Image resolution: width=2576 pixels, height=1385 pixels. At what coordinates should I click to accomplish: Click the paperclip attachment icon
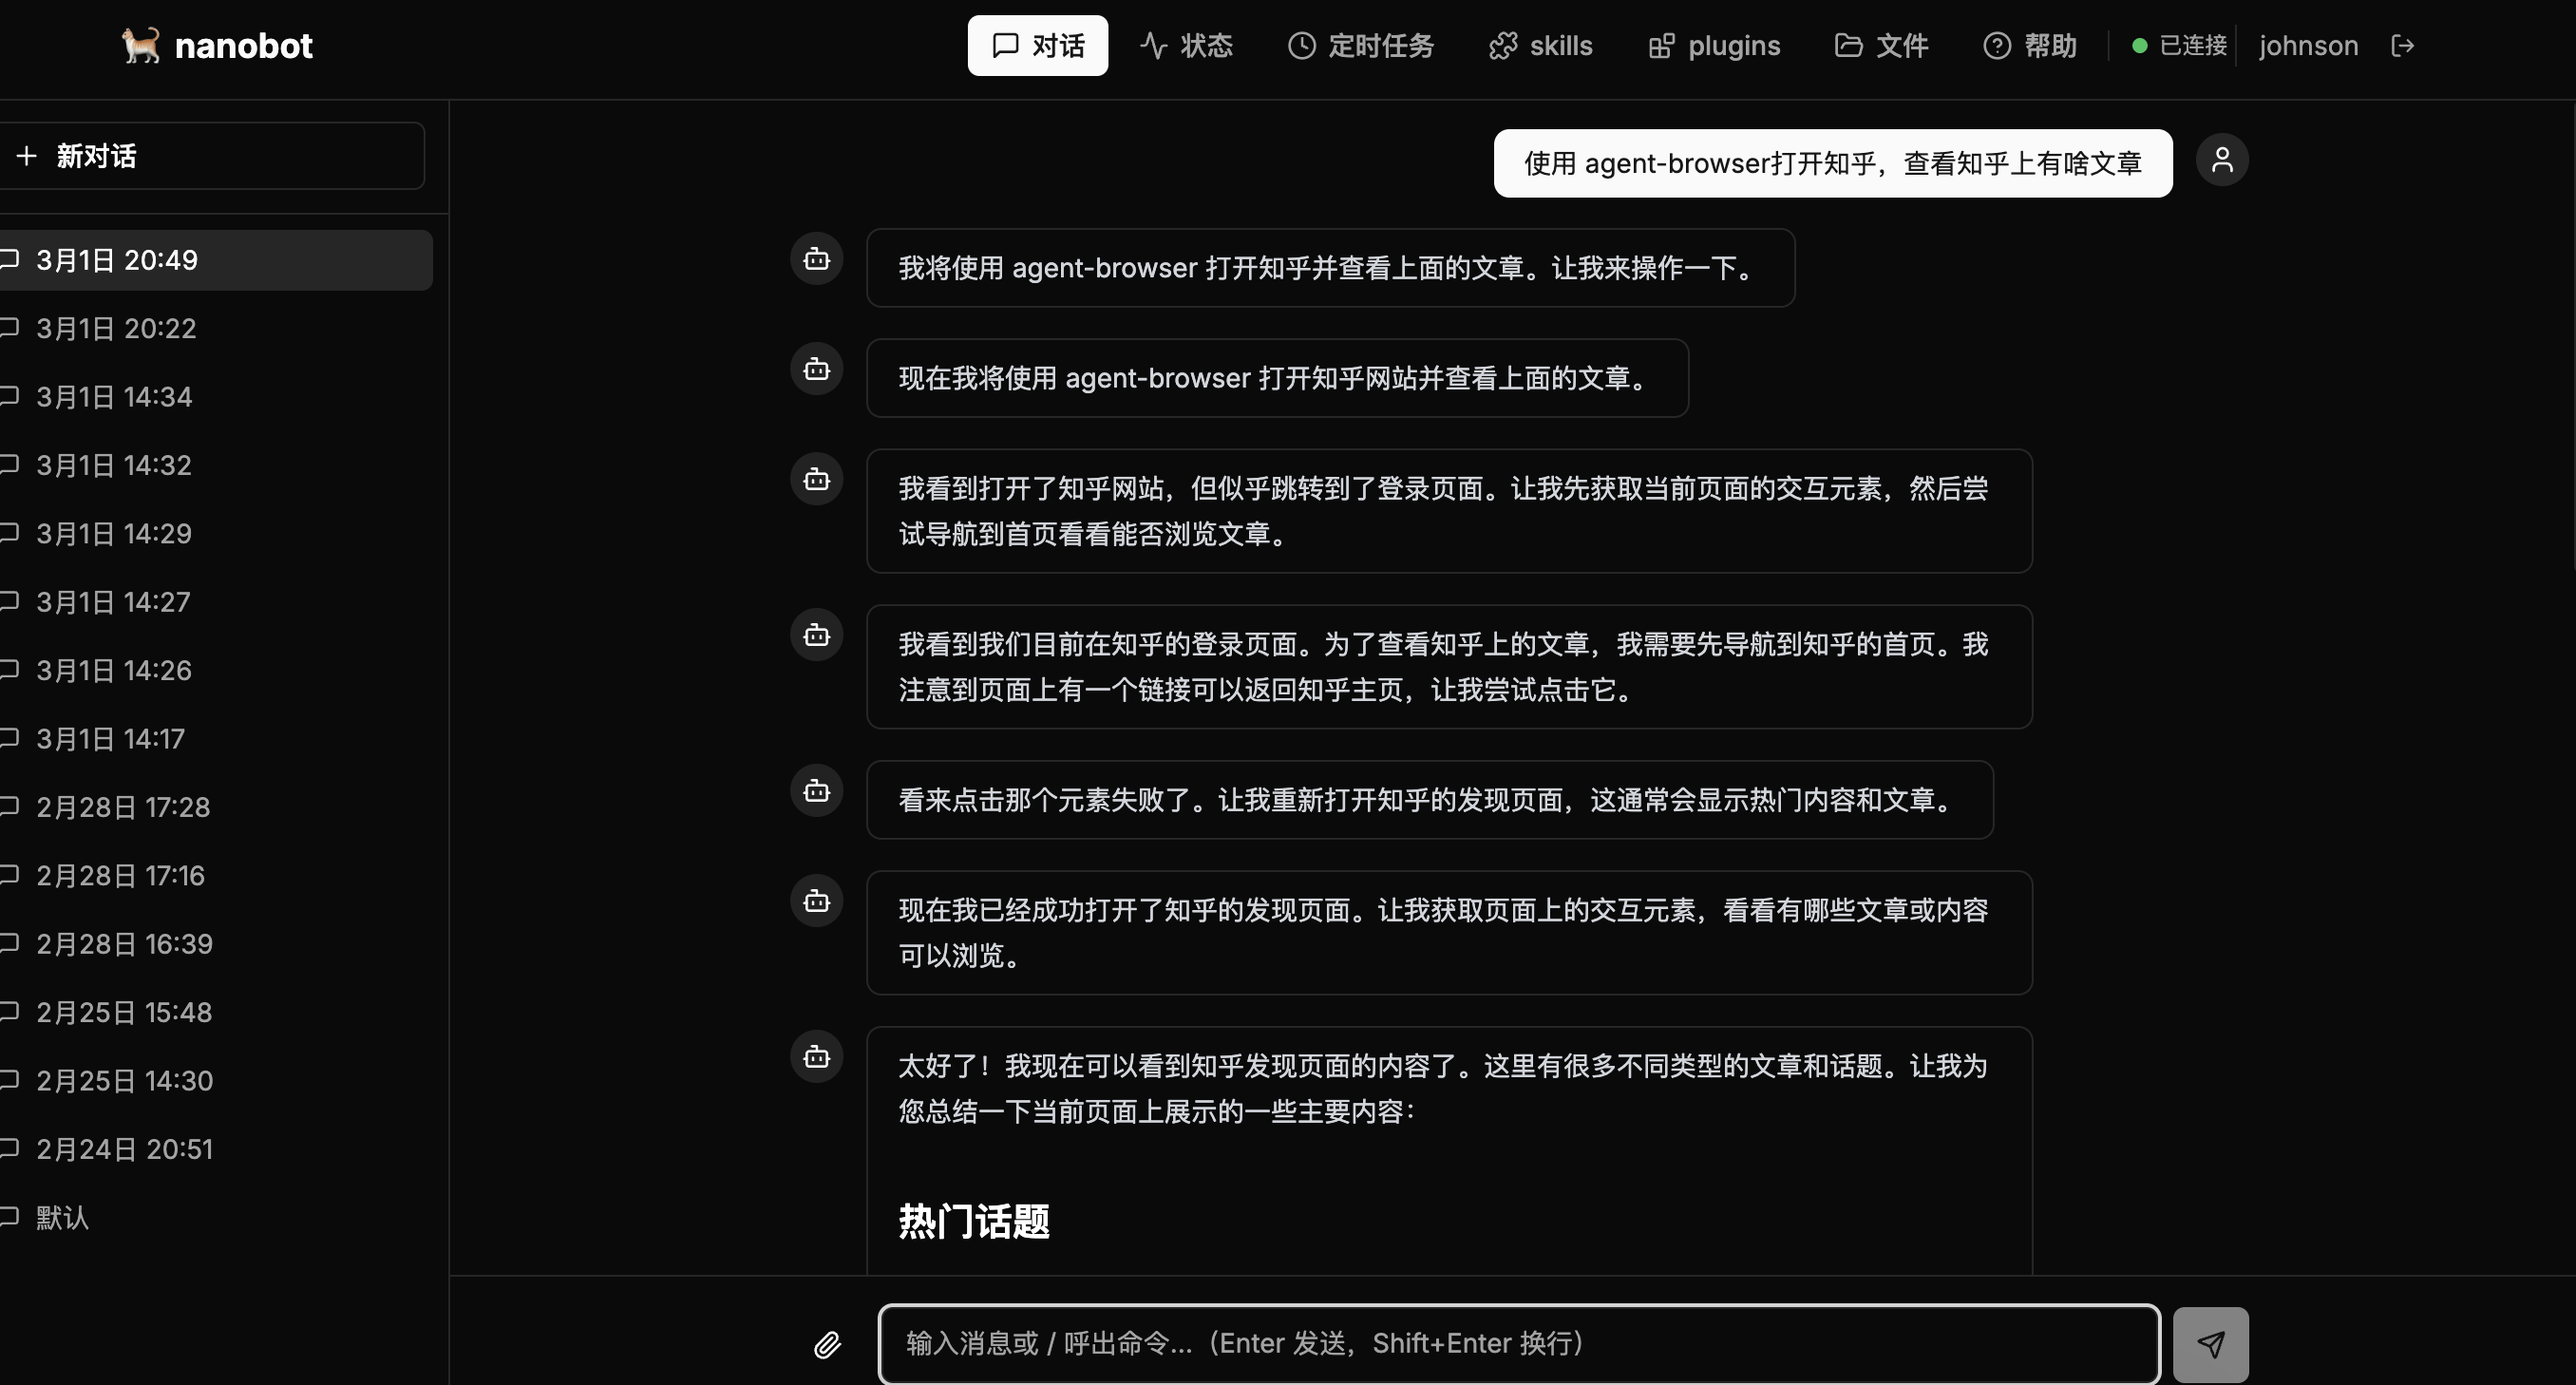(827, 1345)
